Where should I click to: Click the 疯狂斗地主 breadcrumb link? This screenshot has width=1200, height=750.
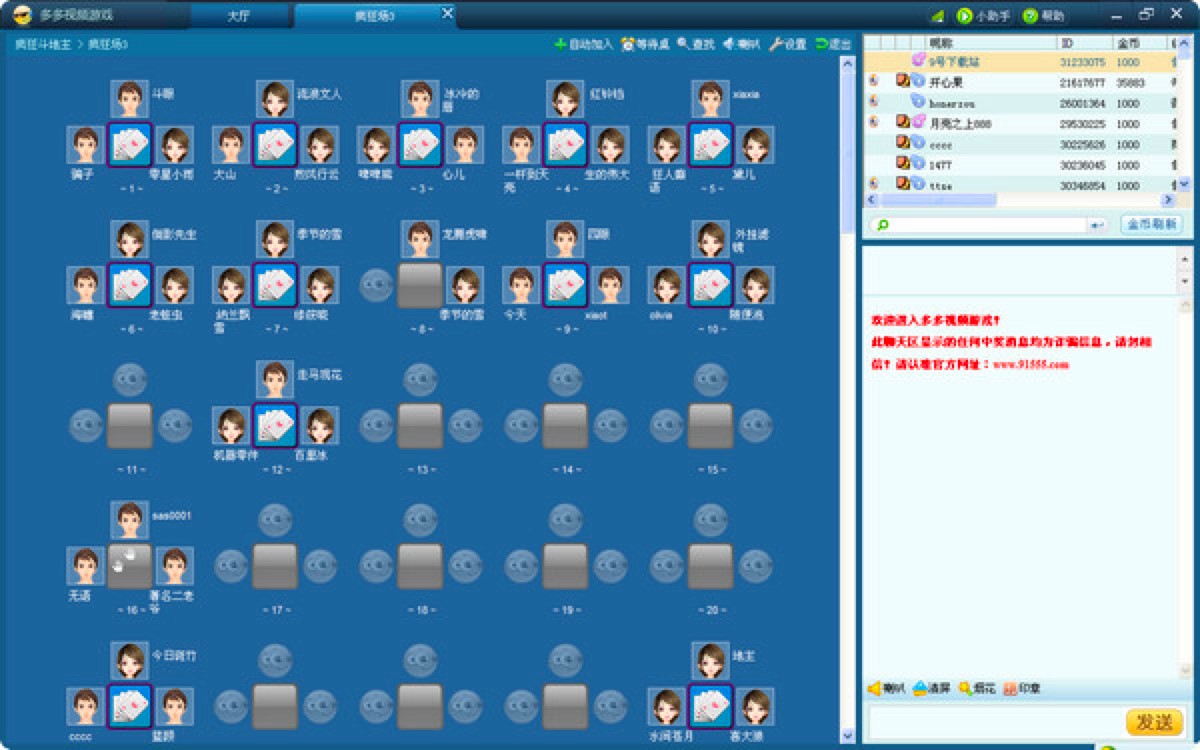[x=42, y=45]
